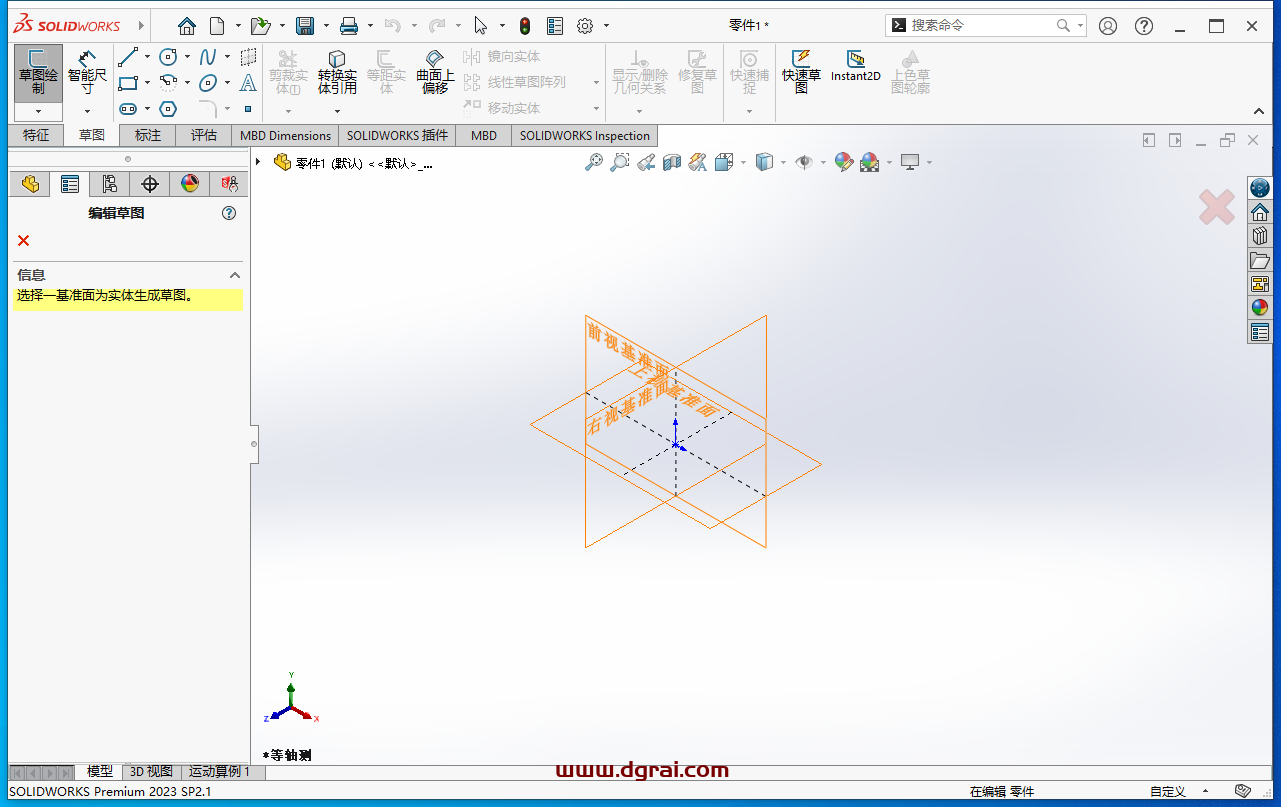Select the sketch Point tool

[248, 109]
